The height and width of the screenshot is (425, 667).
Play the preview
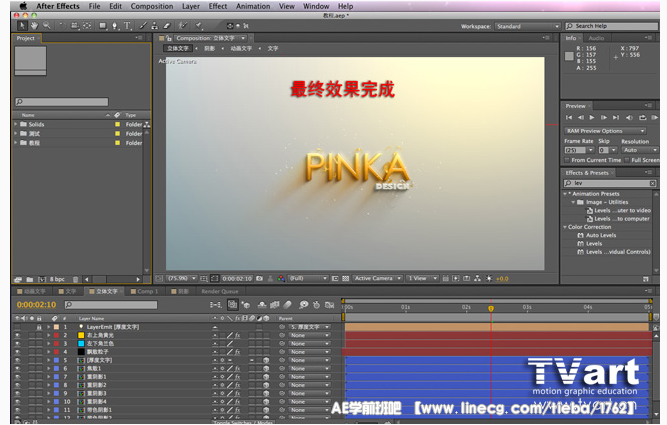point(592,117)
